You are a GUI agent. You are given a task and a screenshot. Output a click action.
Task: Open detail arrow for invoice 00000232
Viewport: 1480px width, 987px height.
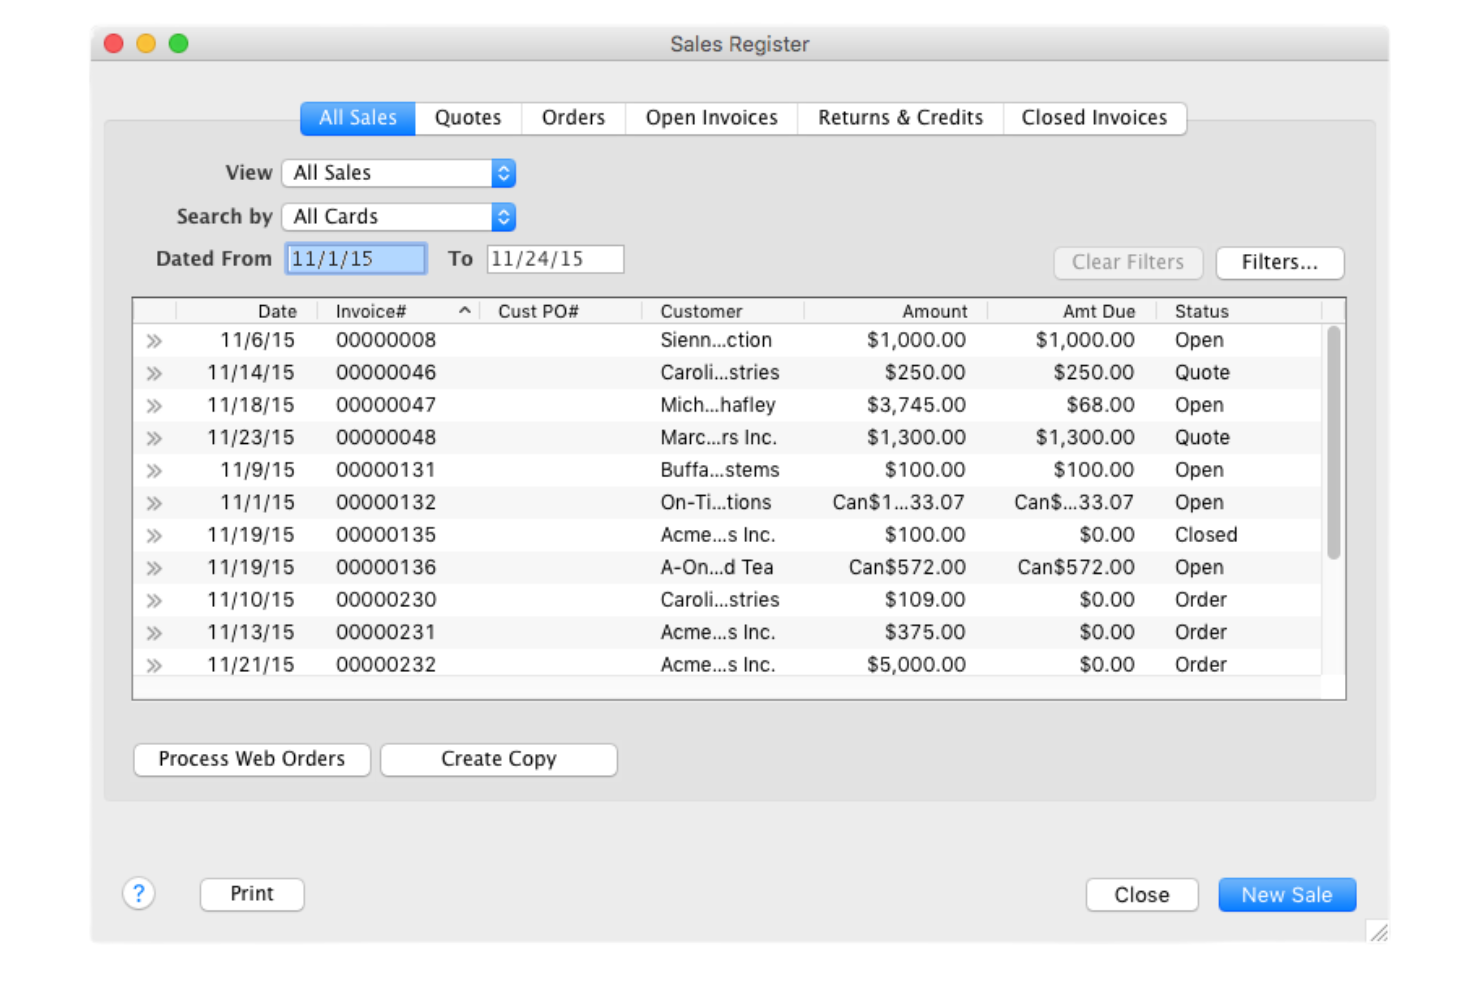click(x=154, y=665)
